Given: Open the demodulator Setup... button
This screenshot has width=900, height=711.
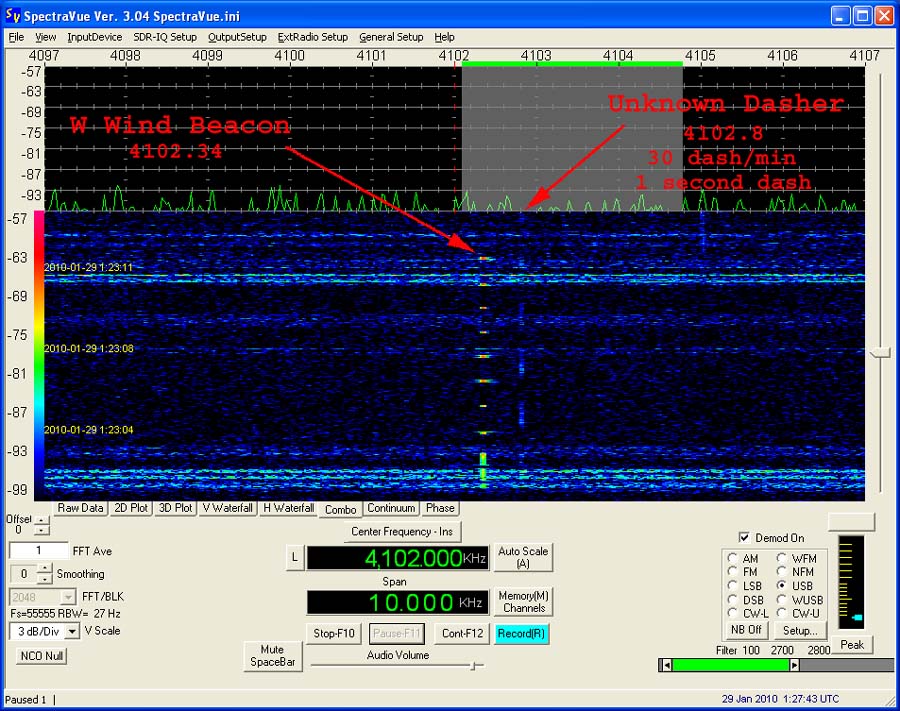Looking at the screenshot, I should click(800, 631).
